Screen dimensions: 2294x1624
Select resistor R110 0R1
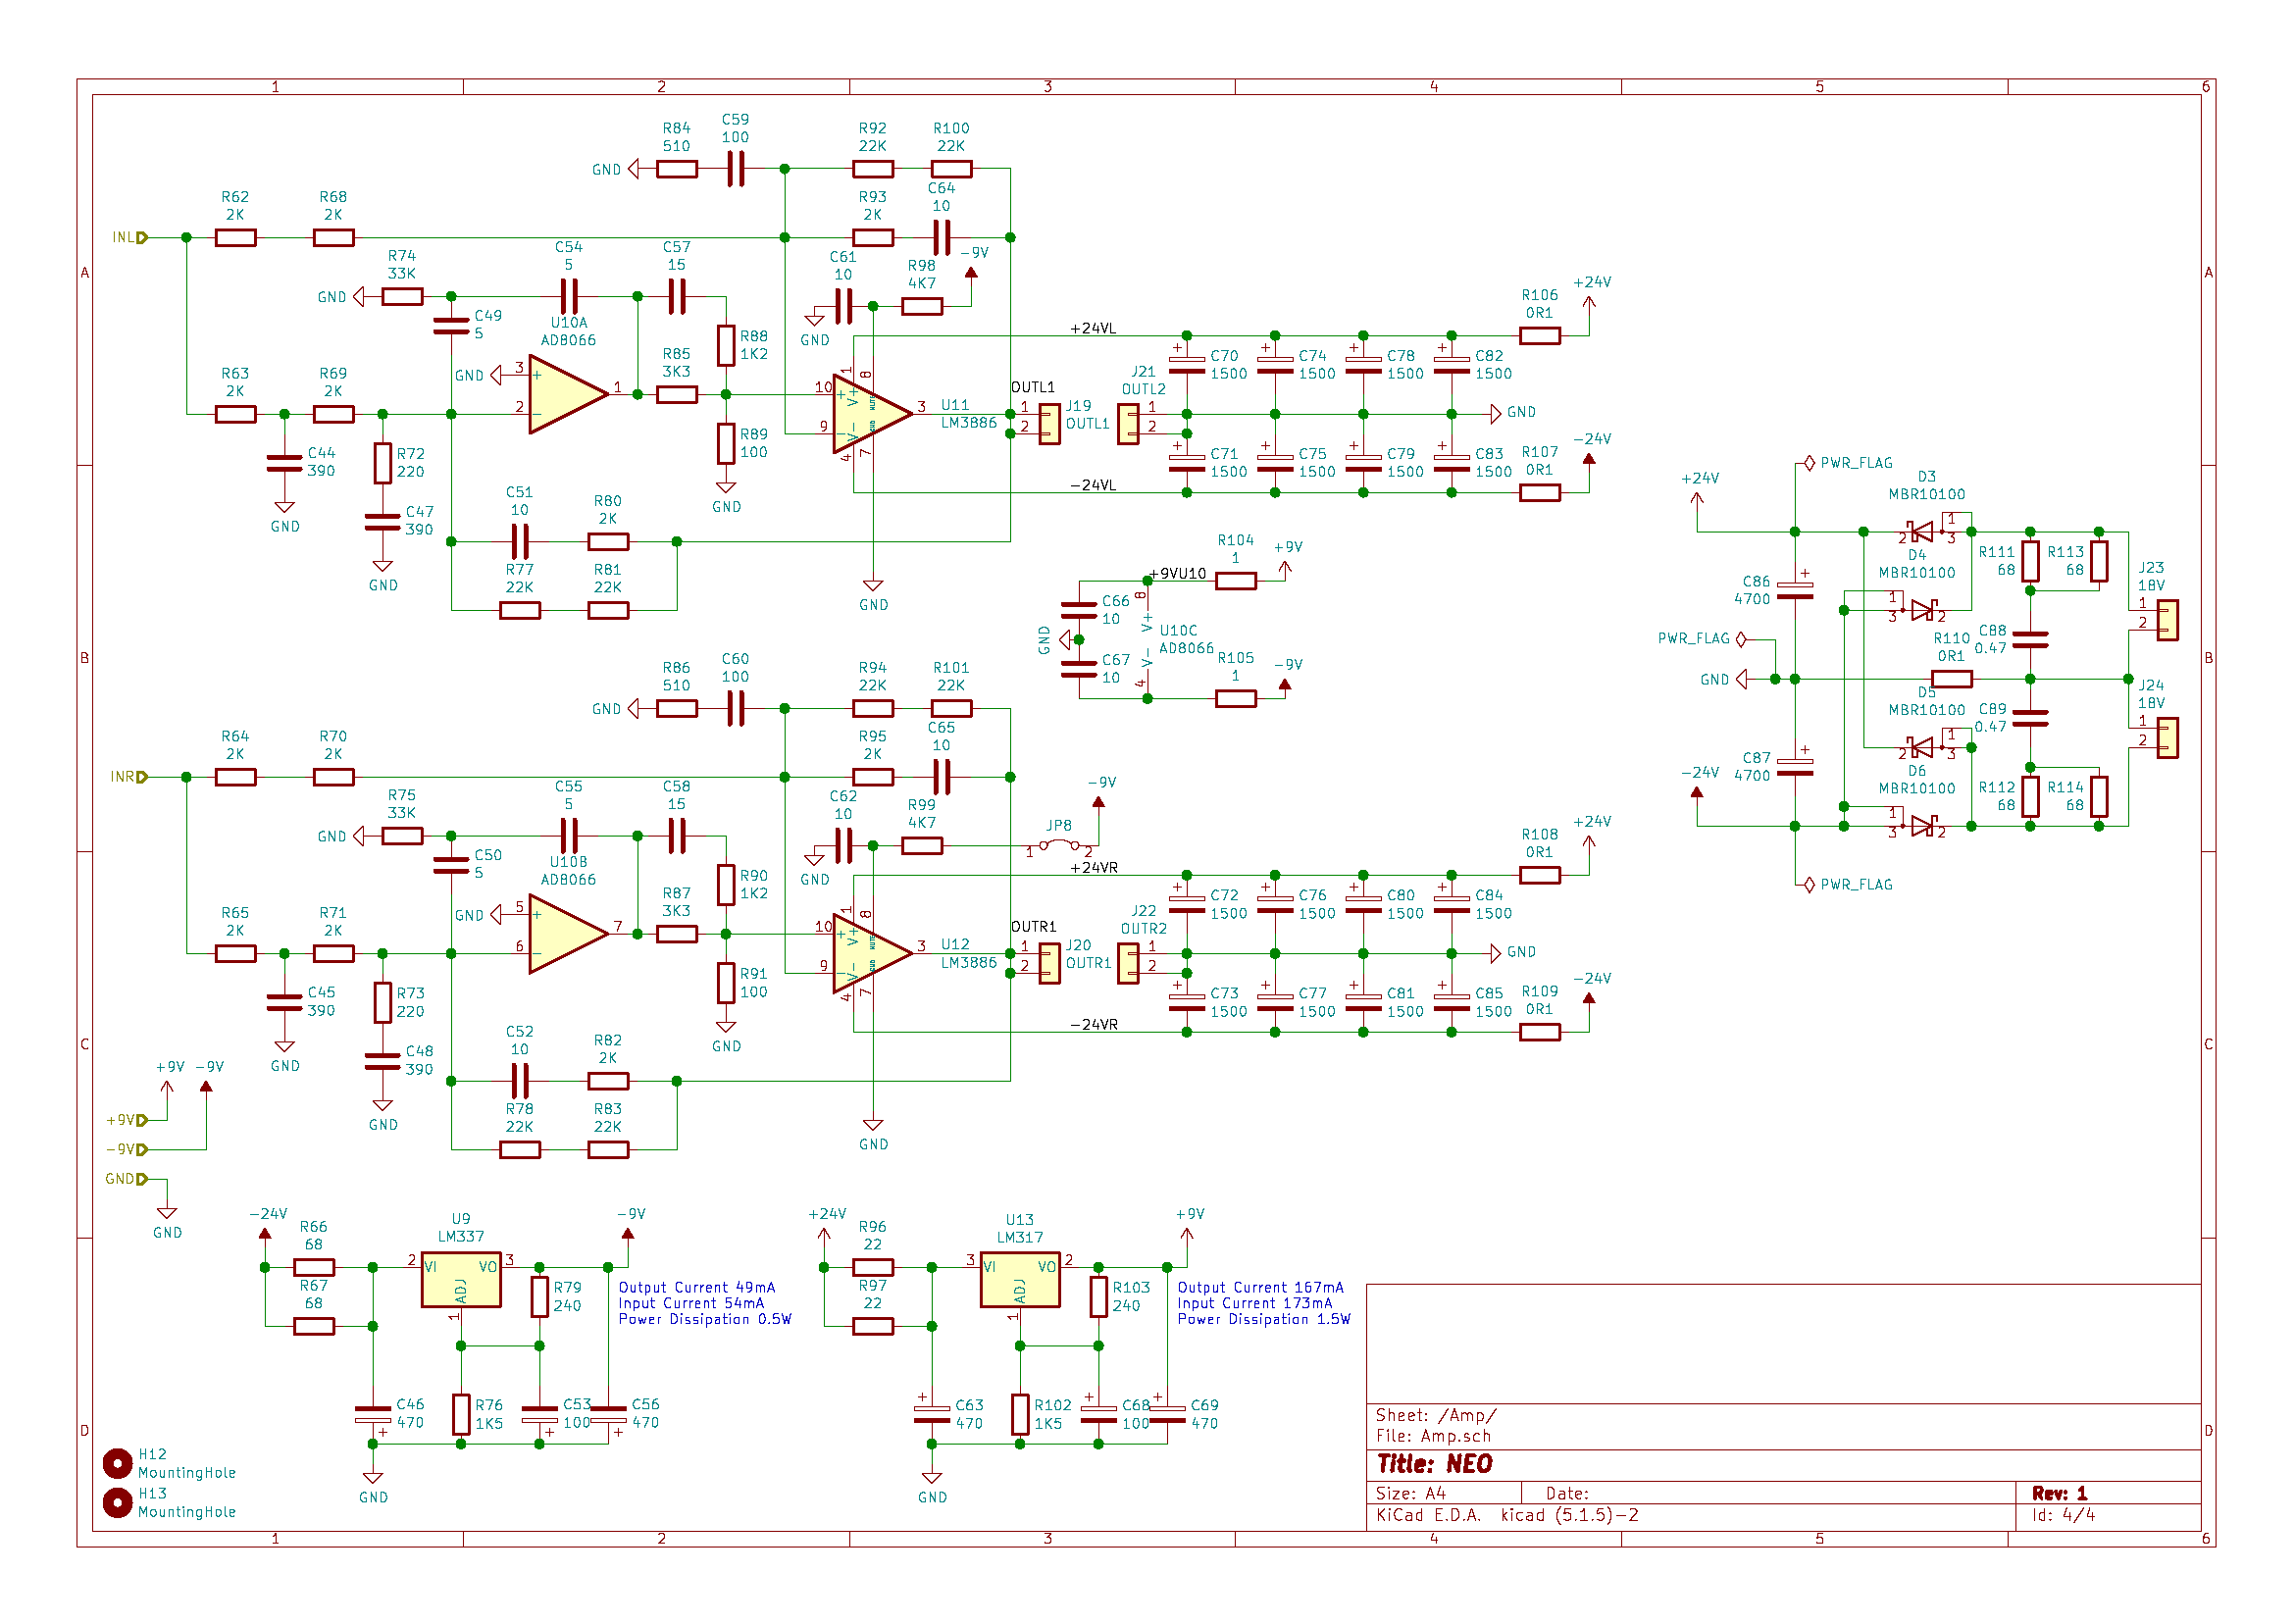1952,679
